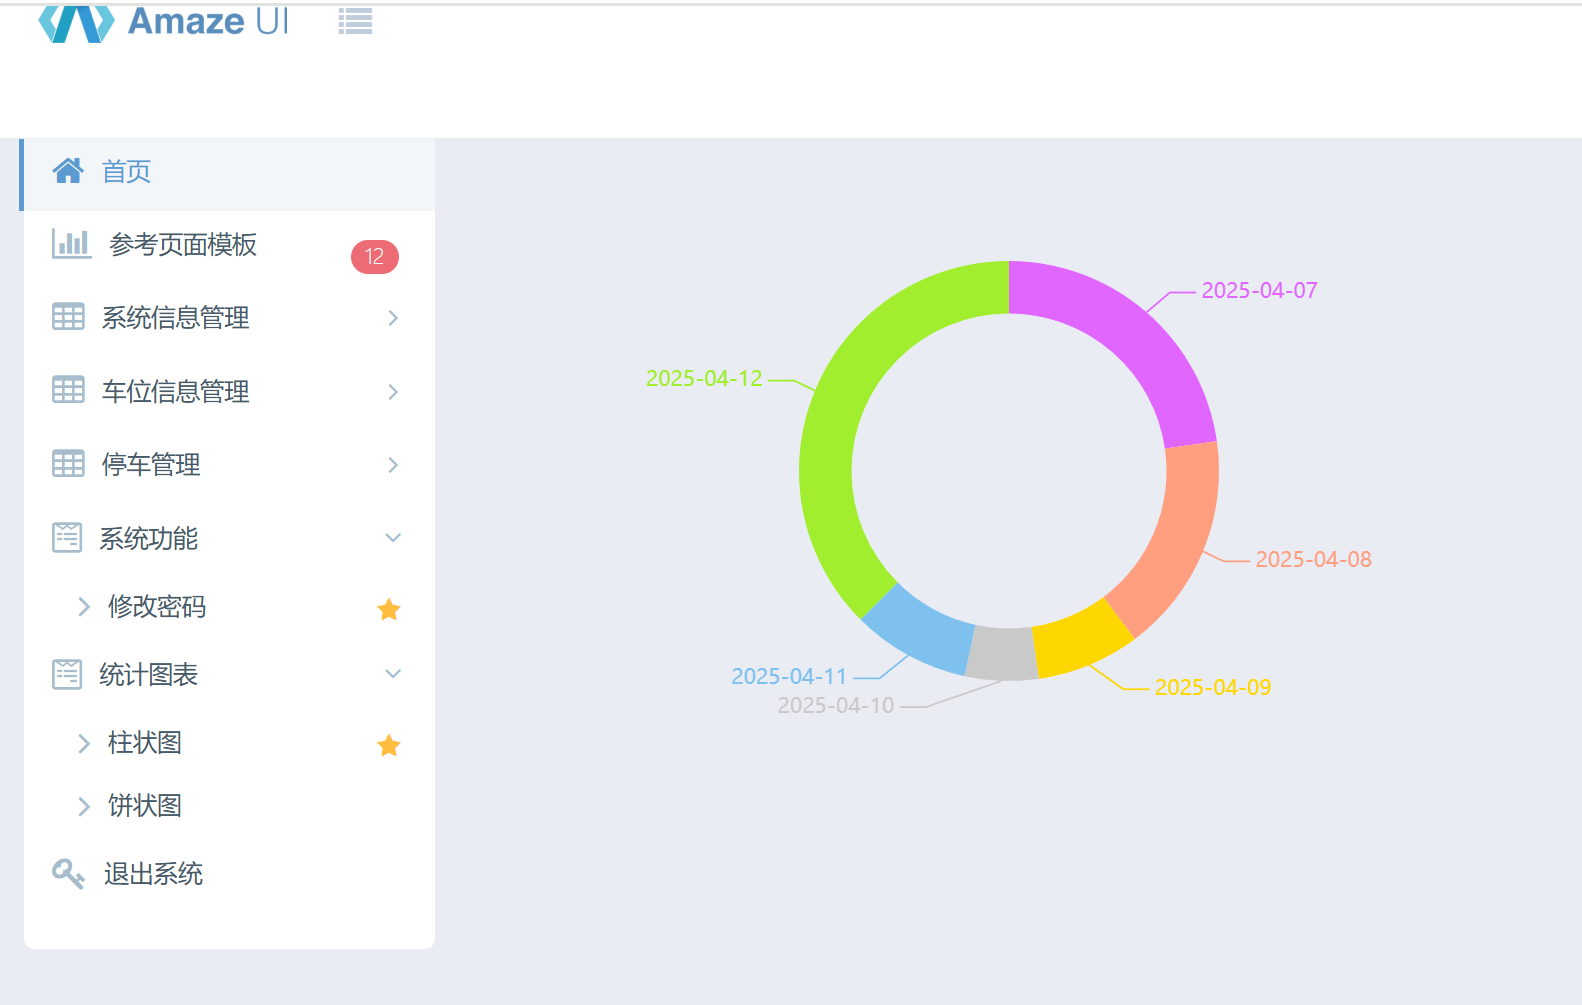This screenshot has width=1582, height=1005.
Task: Click the 2025-04-09 chart label
Action: coord(1213,687)
